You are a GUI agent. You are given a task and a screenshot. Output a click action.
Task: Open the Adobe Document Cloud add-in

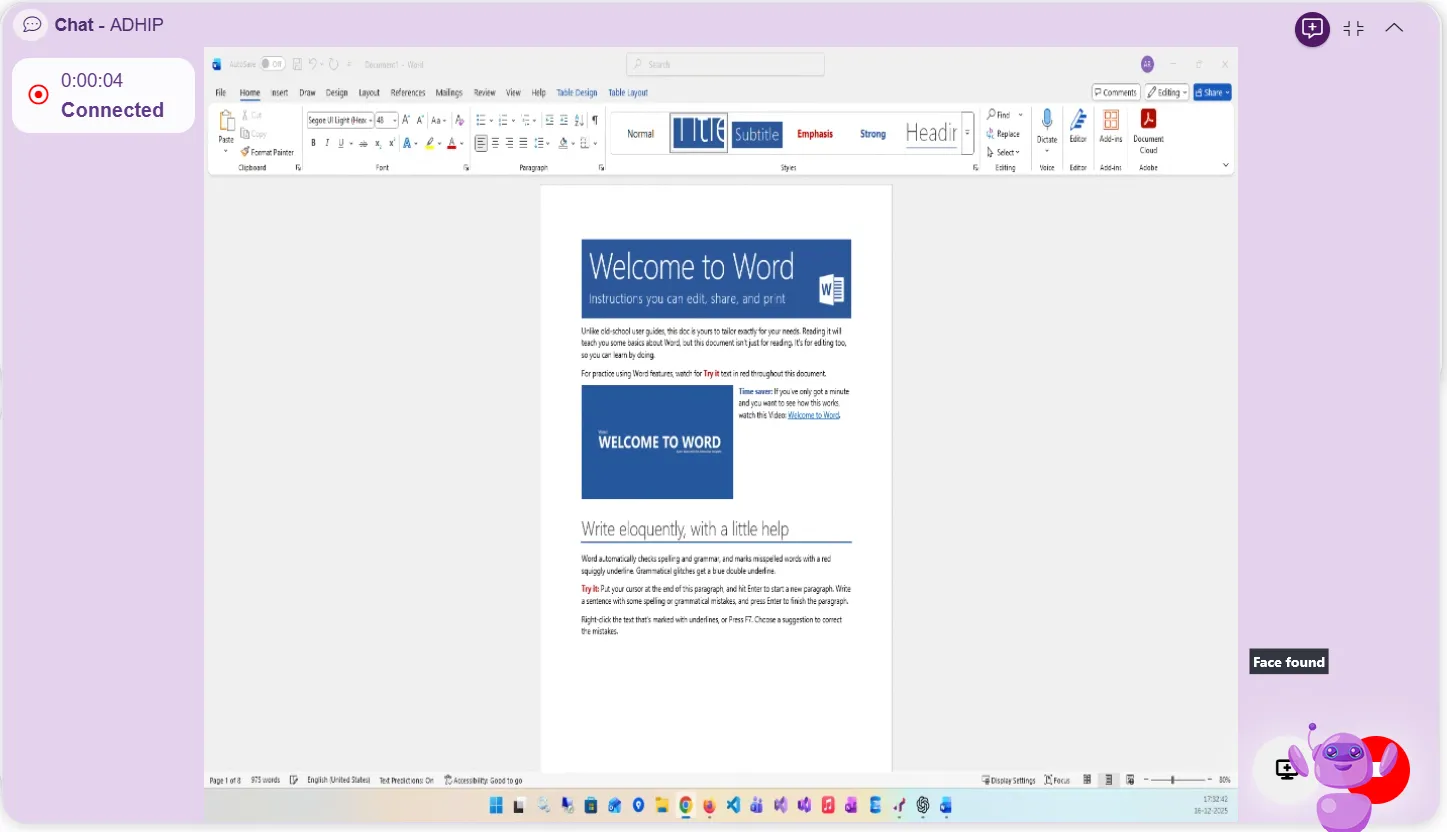pos(1148,119)
